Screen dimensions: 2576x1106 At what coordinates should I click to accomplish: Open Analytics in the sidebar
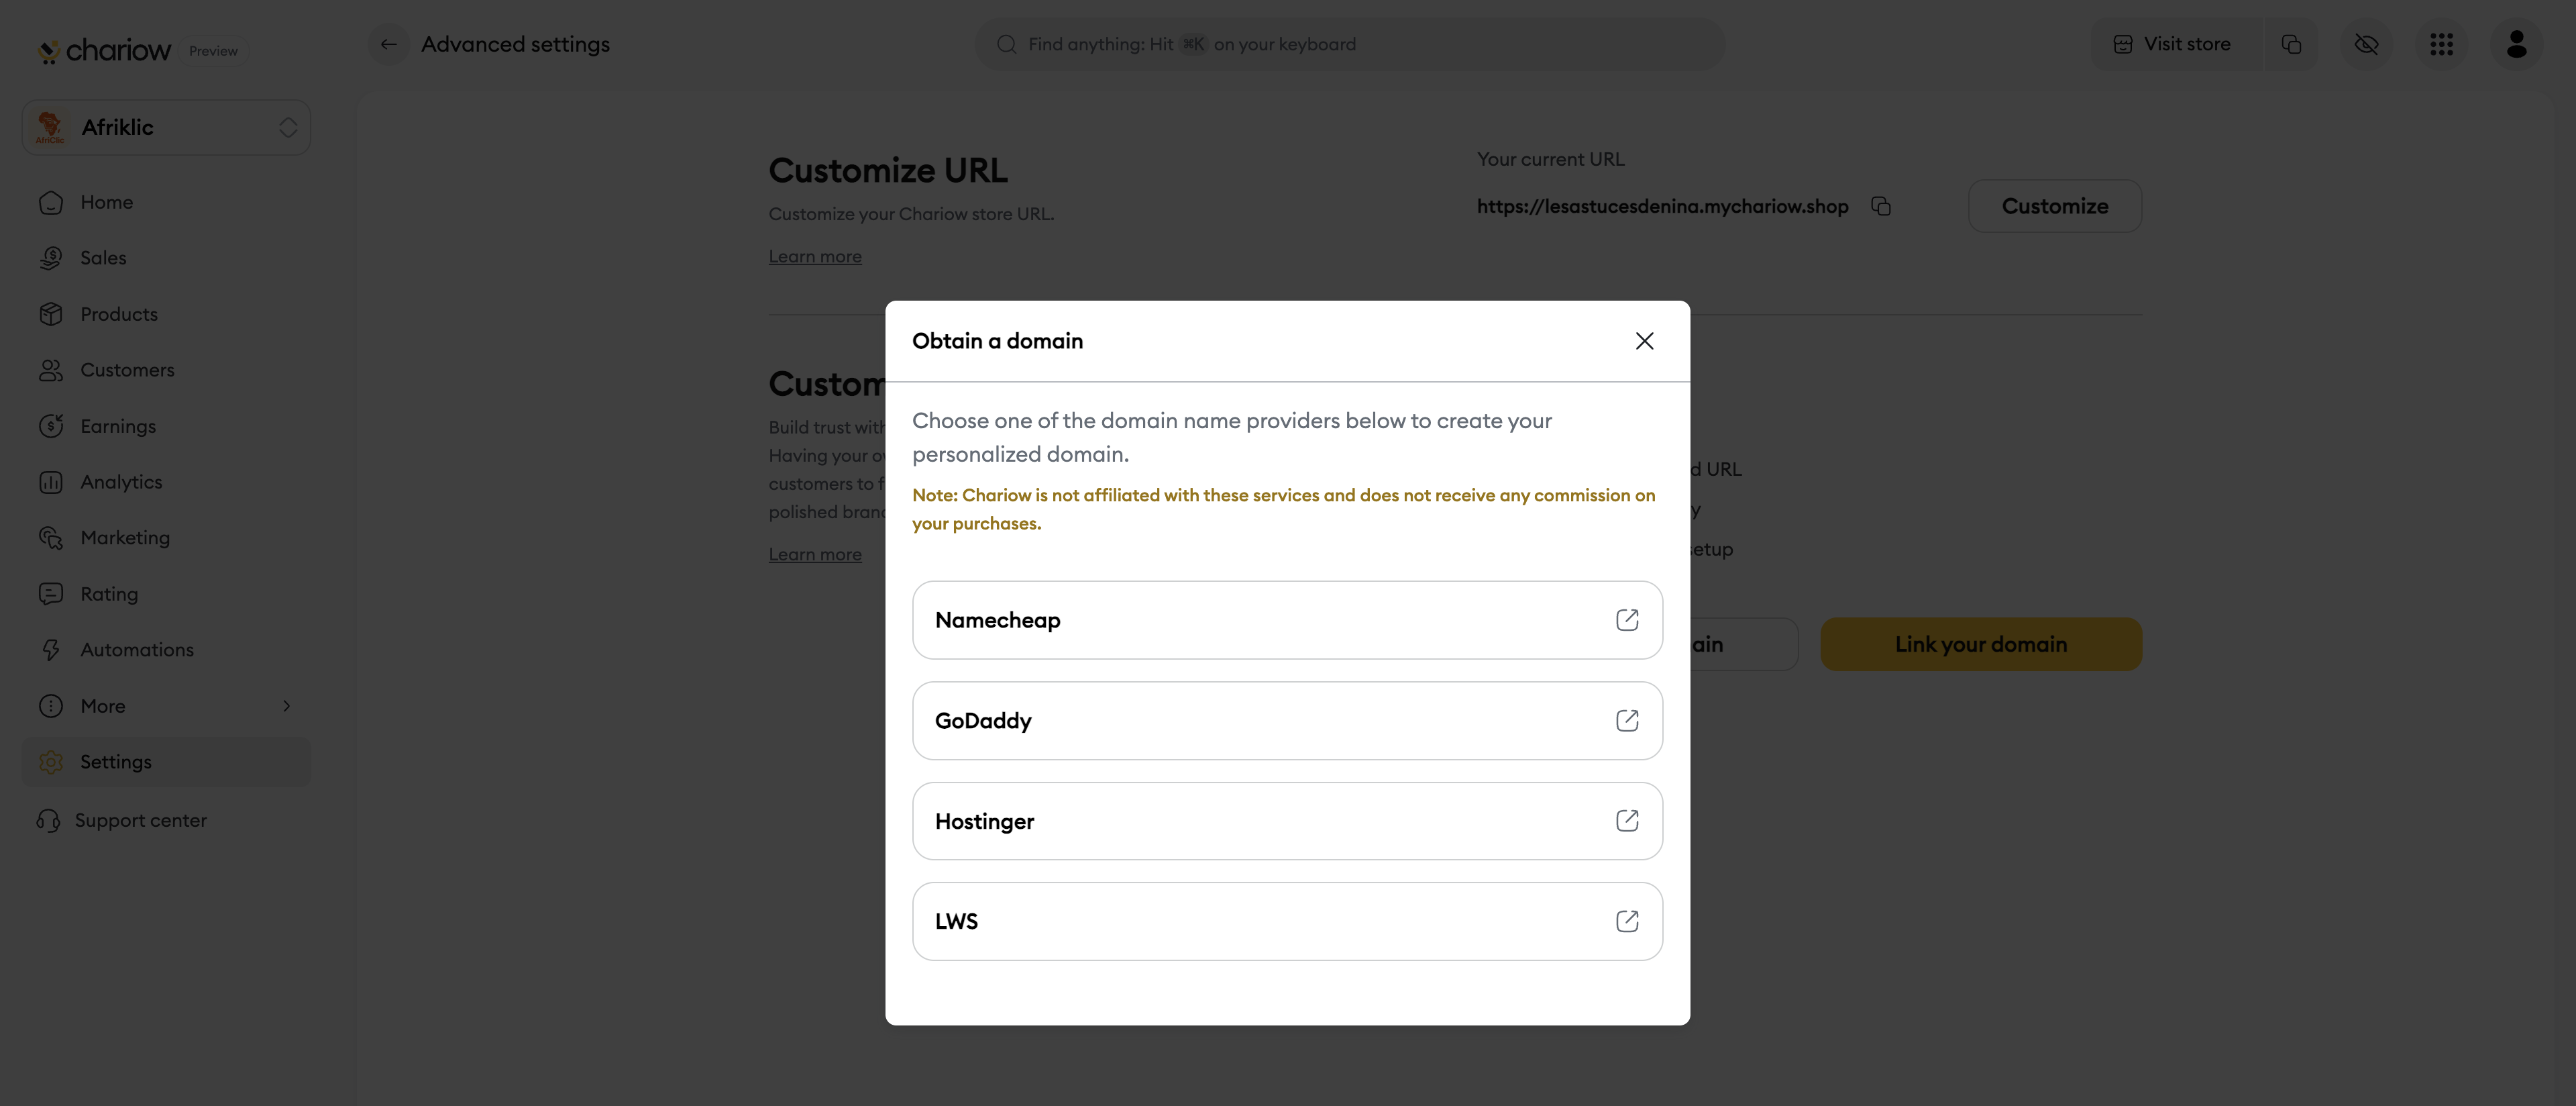(x=121, y=482)
